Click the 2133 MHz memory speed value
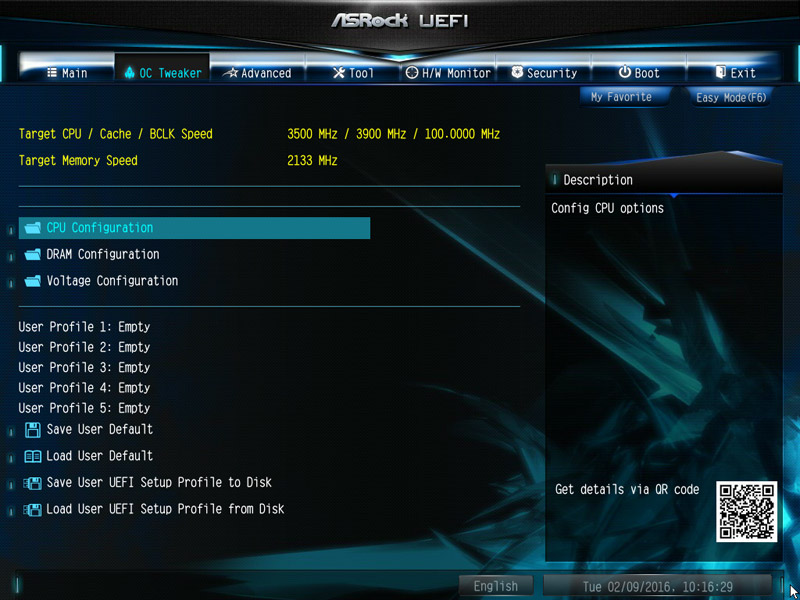 (x=312, y=161)
